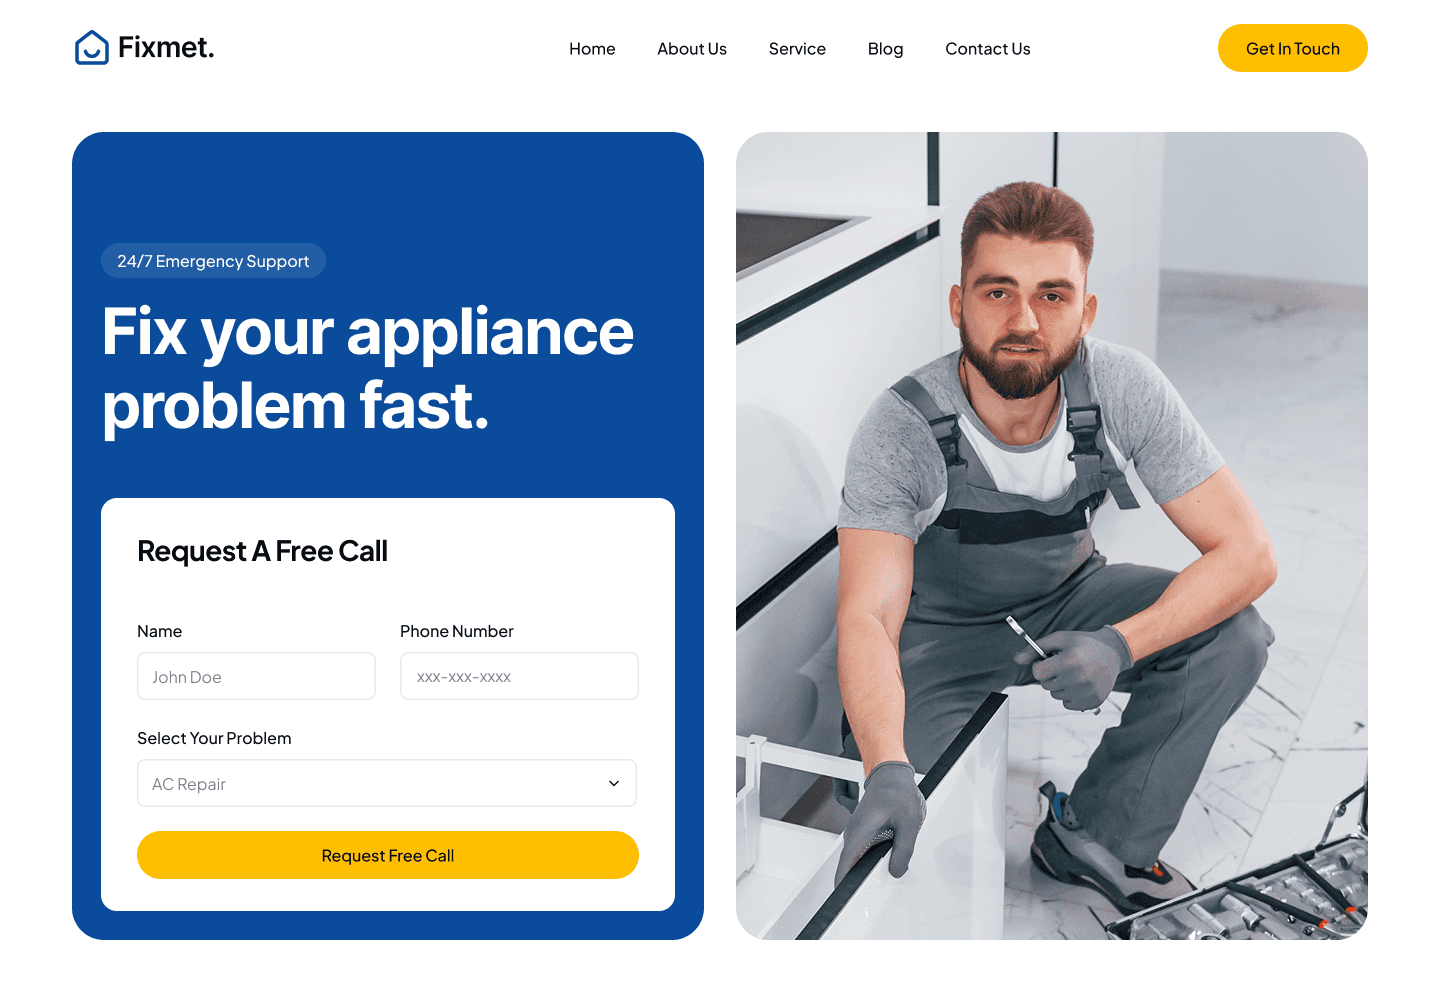
Task: Go to the About Us page
Action: [692, 49]
